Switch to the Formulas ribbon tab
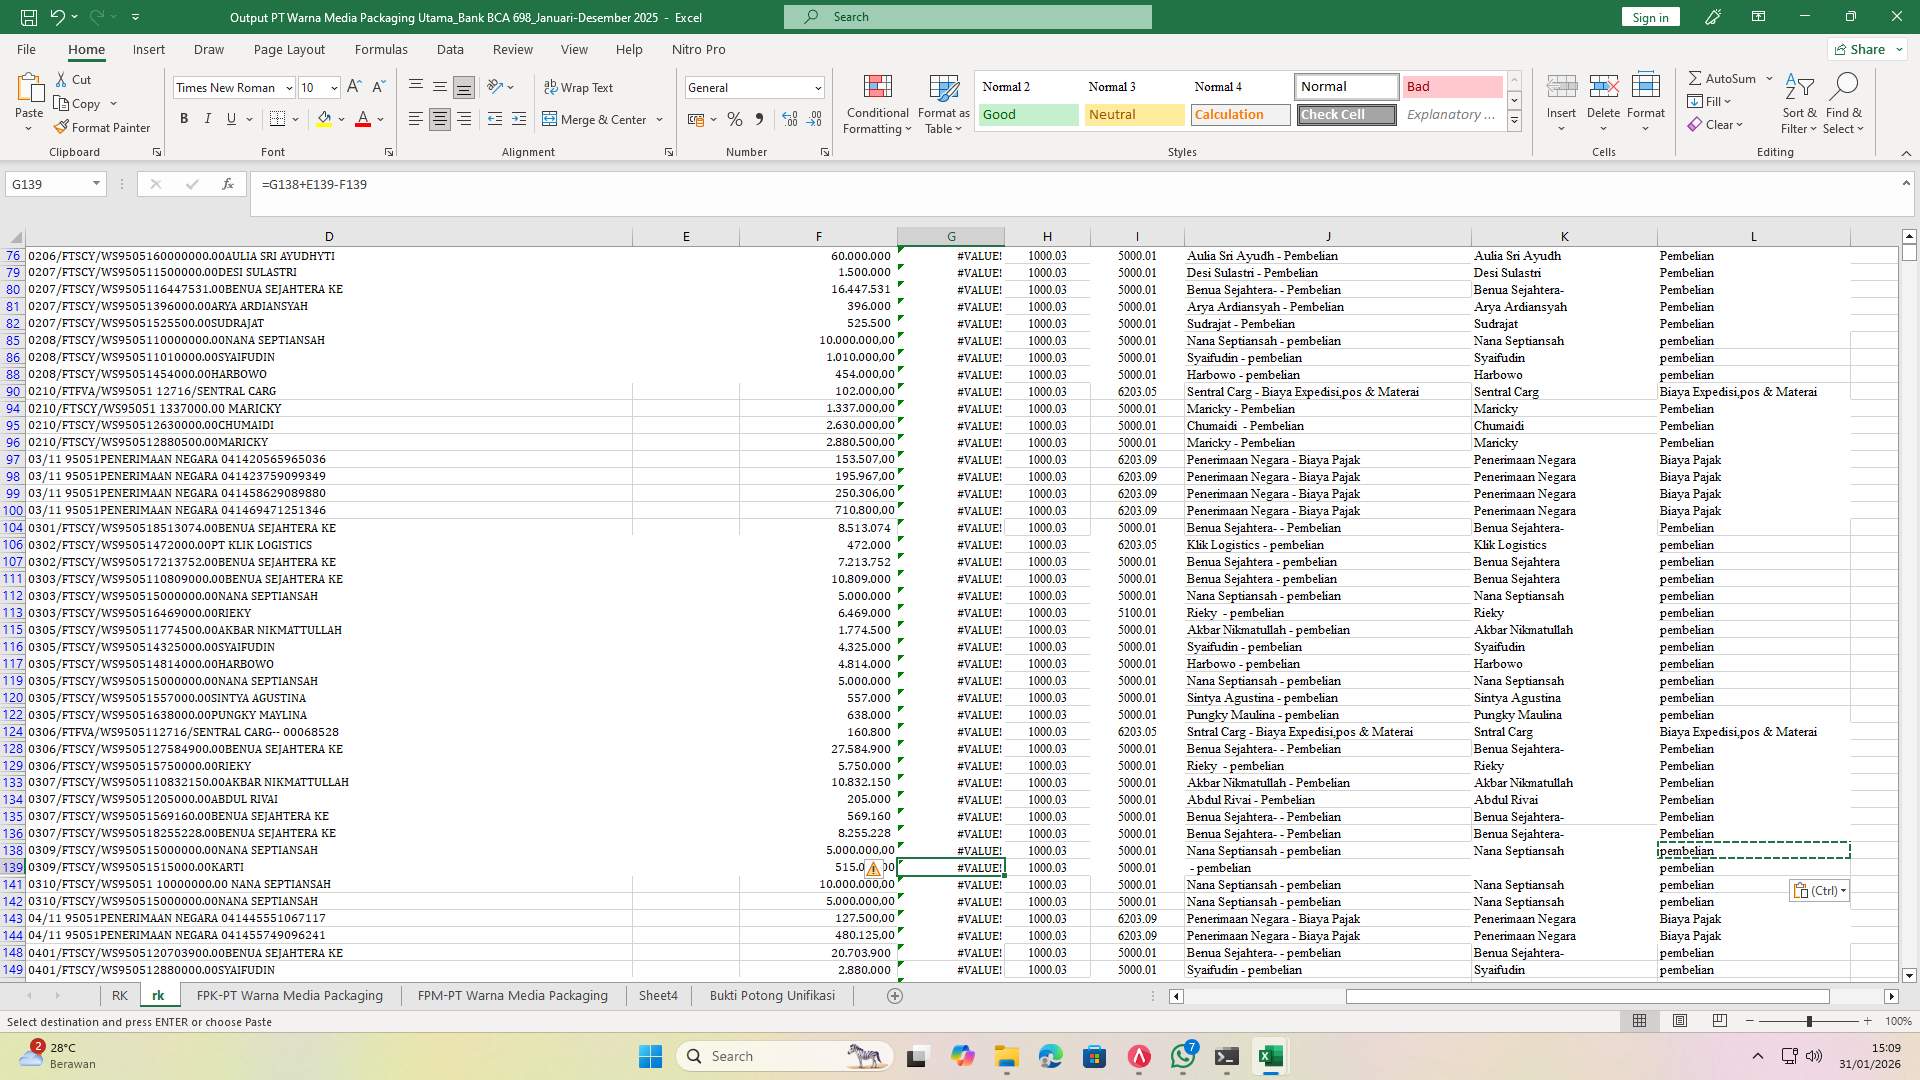Screen dimensions: 1920x1080 tap(381, 49)
